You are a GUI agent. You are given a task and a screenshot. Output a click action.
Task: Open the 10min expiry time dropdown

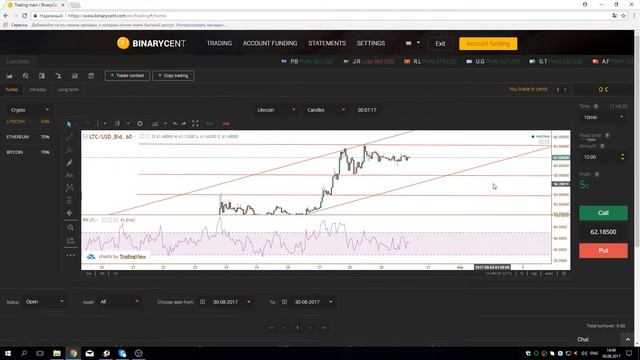pyautogui.click(x=603, y=117)
